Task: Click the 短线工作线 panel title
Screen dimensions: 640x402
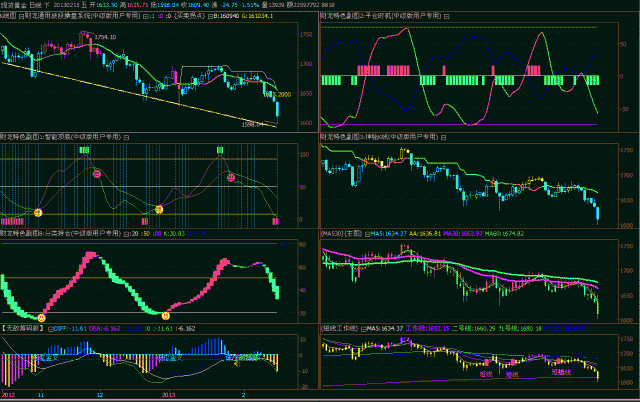Action: (x=339, y=327)
